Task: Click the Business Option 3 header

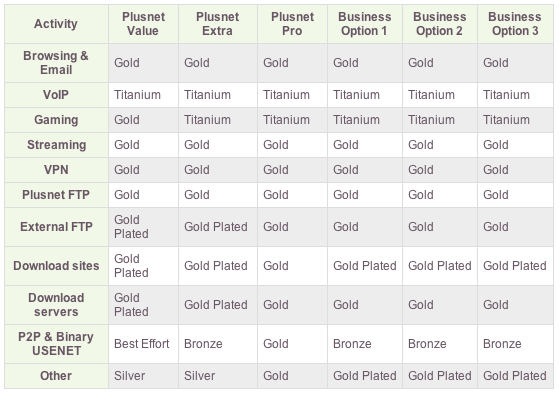Action: [515, 24]
